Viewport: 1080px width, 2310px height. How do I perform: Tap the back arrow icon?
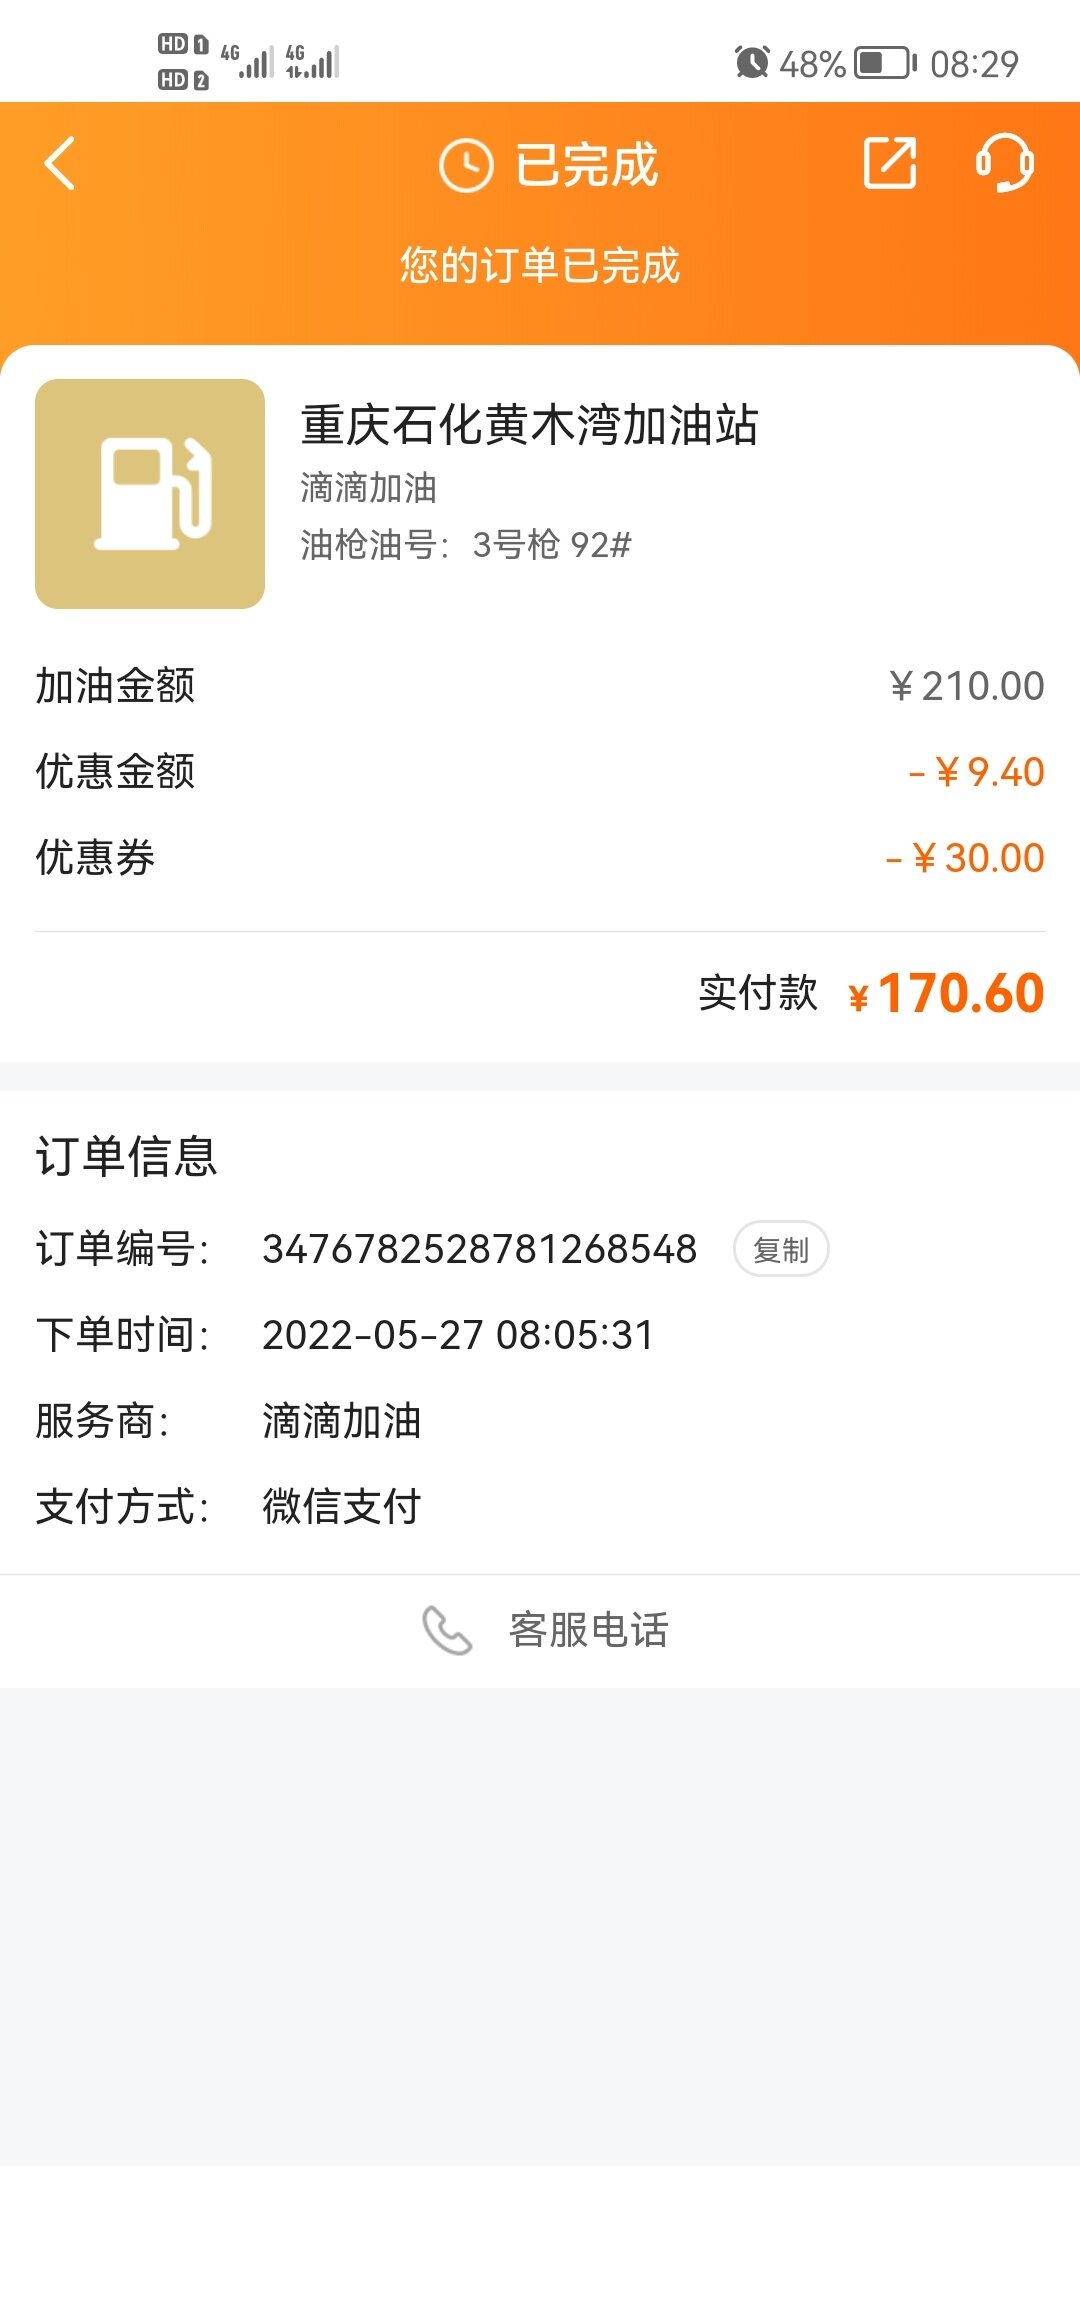coord(61,164)
